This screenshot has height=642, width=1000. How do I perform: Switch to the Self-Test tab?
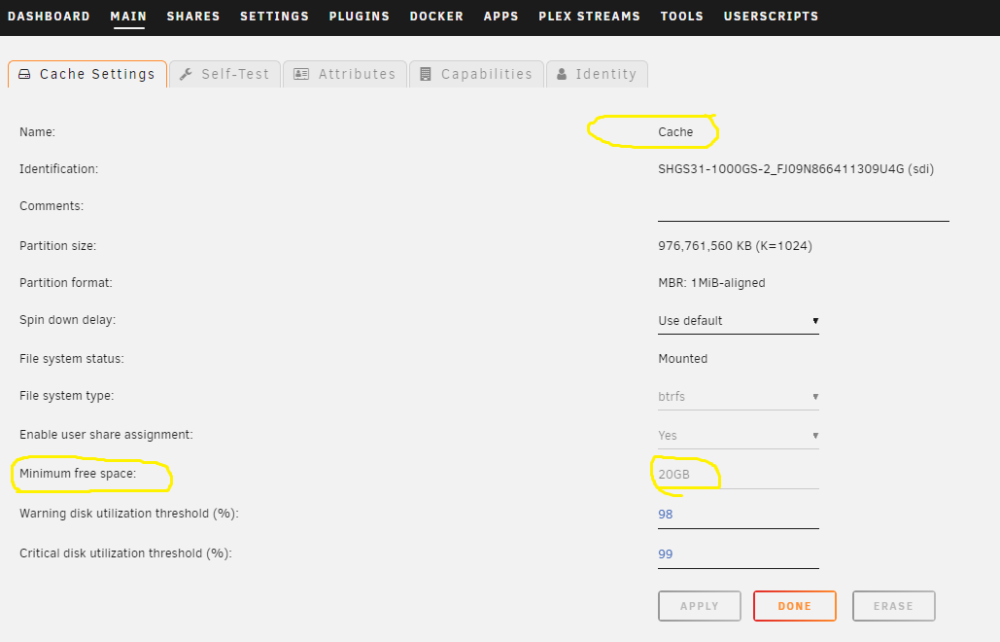coord(225,74)
